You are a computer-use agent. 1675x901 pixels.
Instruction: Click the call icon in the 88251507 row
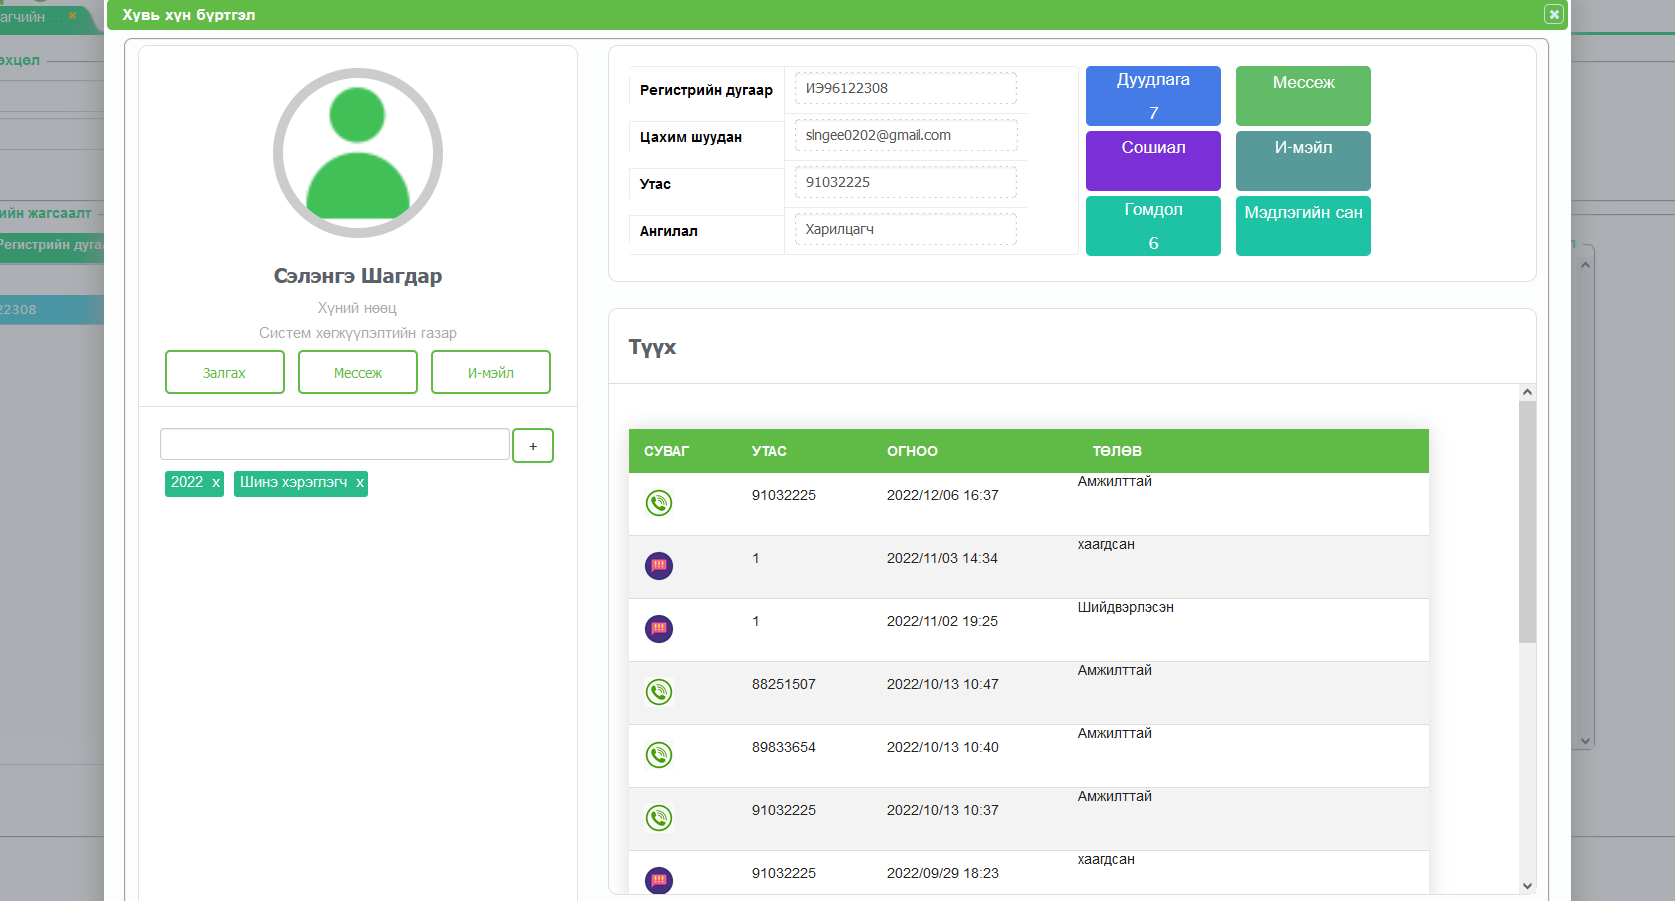pyautogui.click(x=659, y=692)
